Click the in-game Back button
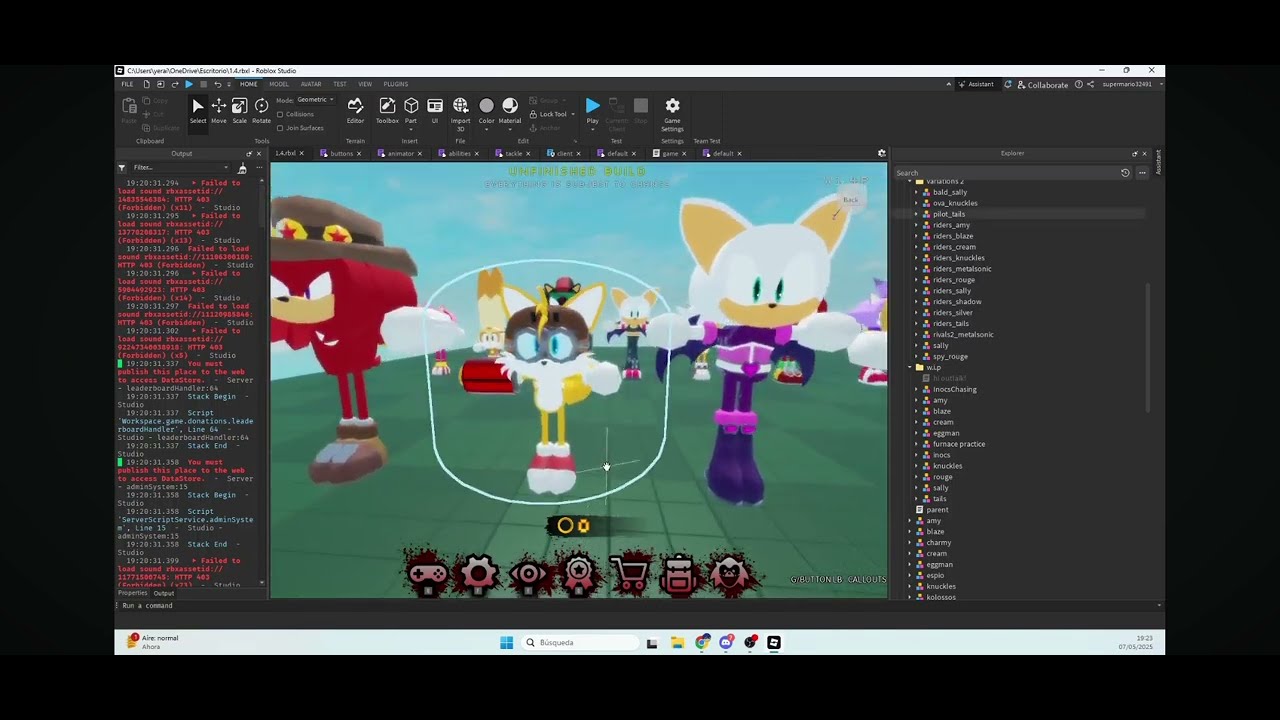The image size is (1280, 720). (850, 200)
